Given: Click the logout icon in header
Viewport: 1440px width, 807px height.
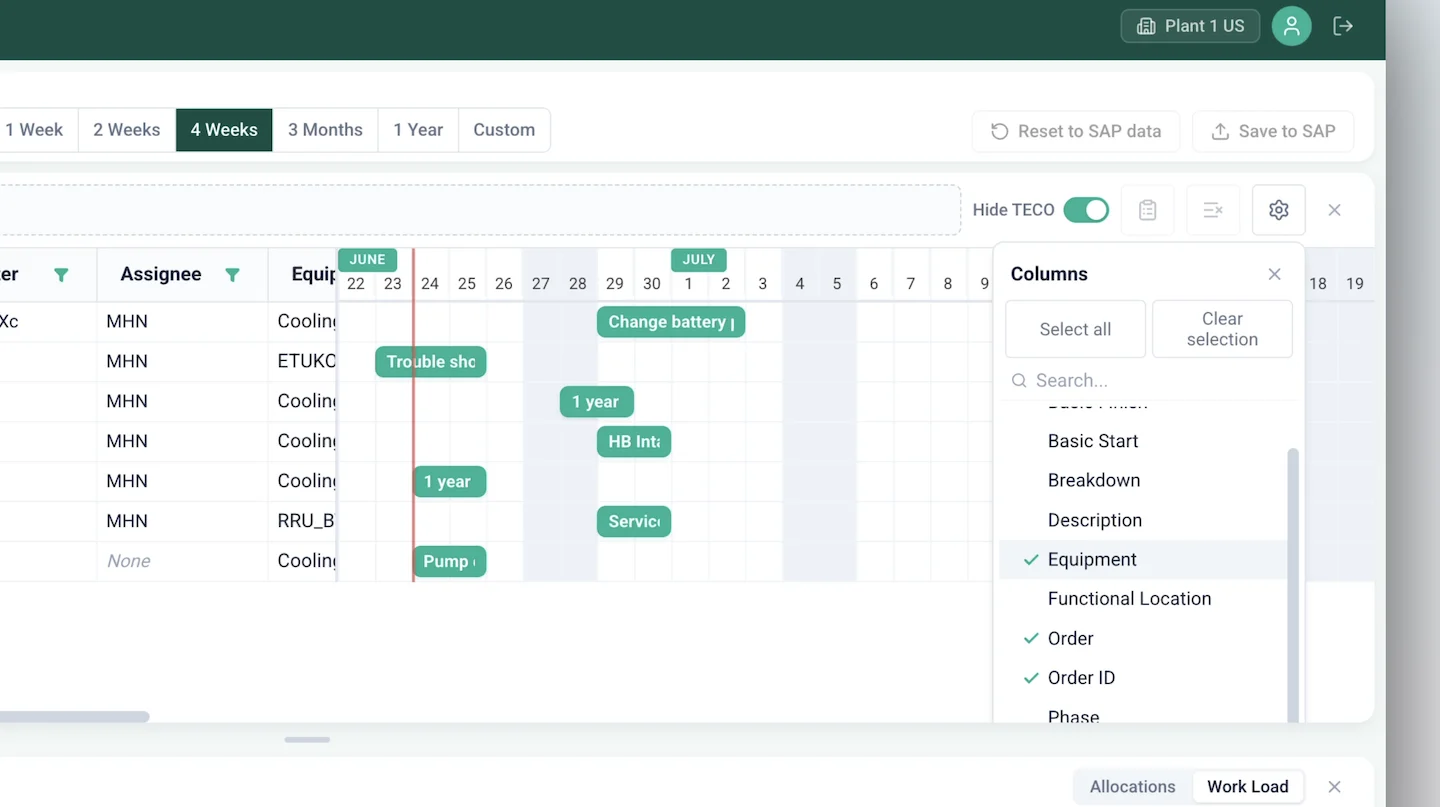Looking at the screenshot, I should tap(1343, 26).
